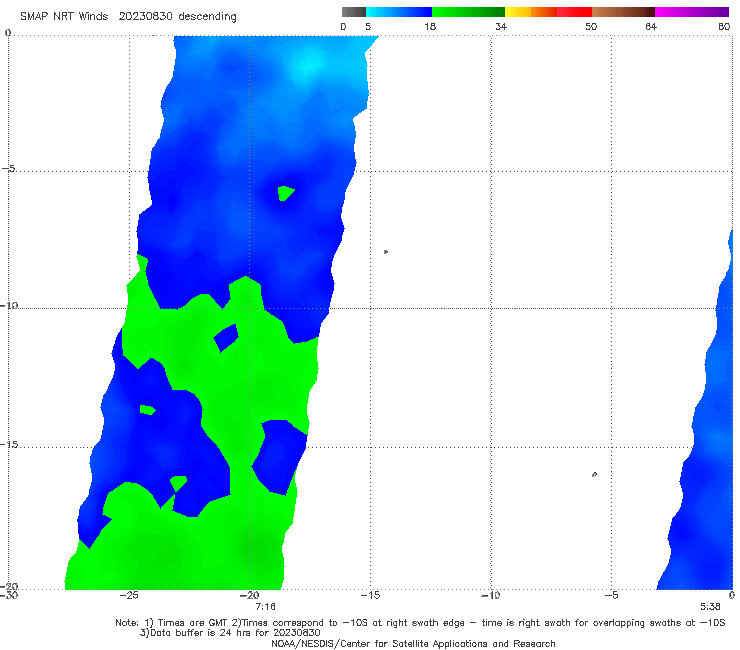Screen dimensions: 740x650
Task: Click the small green patch near -6 latitude
Action: tap(285, 193)
